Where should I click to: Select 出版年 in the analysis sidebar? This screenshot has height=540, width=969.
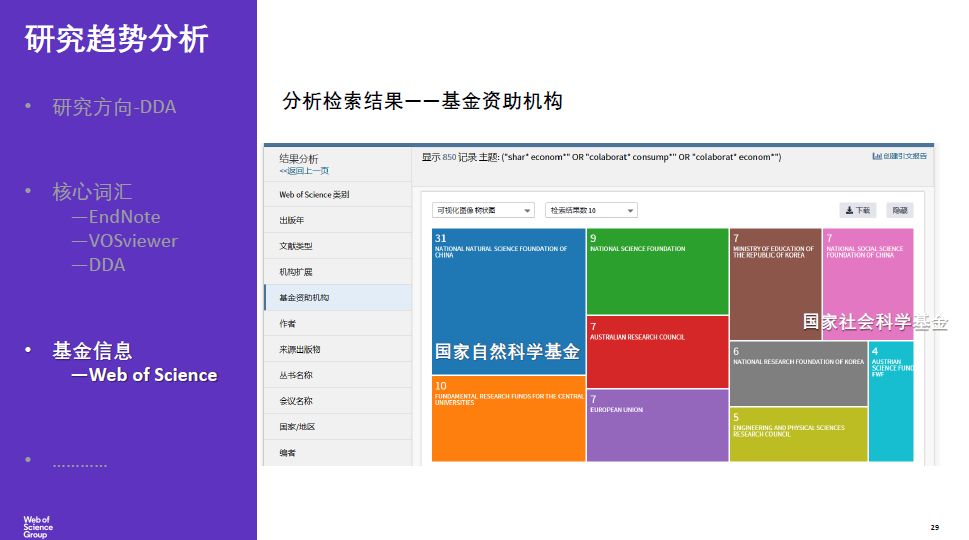coord(293,220)
